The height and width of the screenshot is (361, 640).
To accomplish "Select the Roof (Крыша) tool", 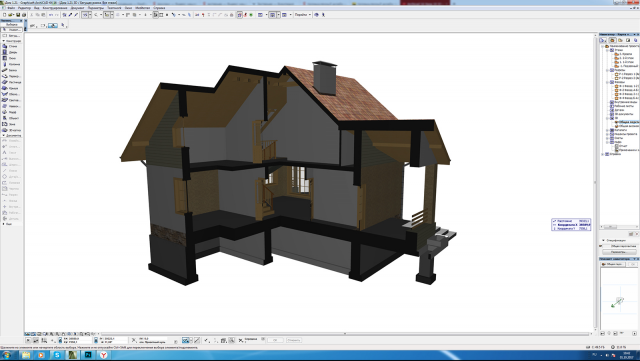I will coord(11,88).
